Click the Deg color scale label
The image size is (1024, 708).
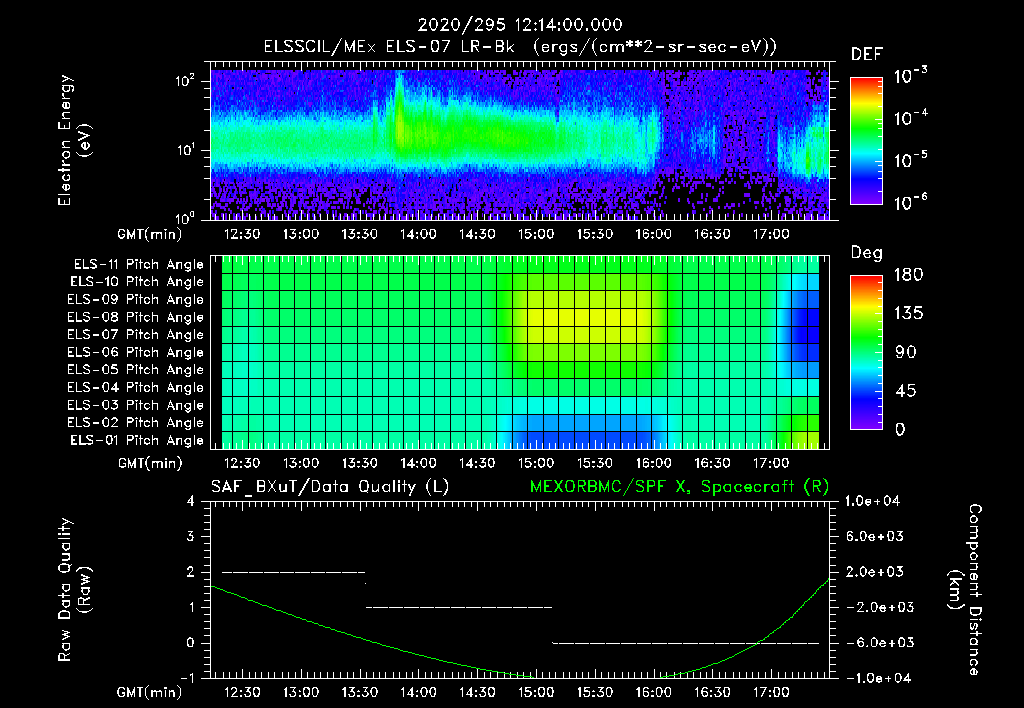point(867,253)
